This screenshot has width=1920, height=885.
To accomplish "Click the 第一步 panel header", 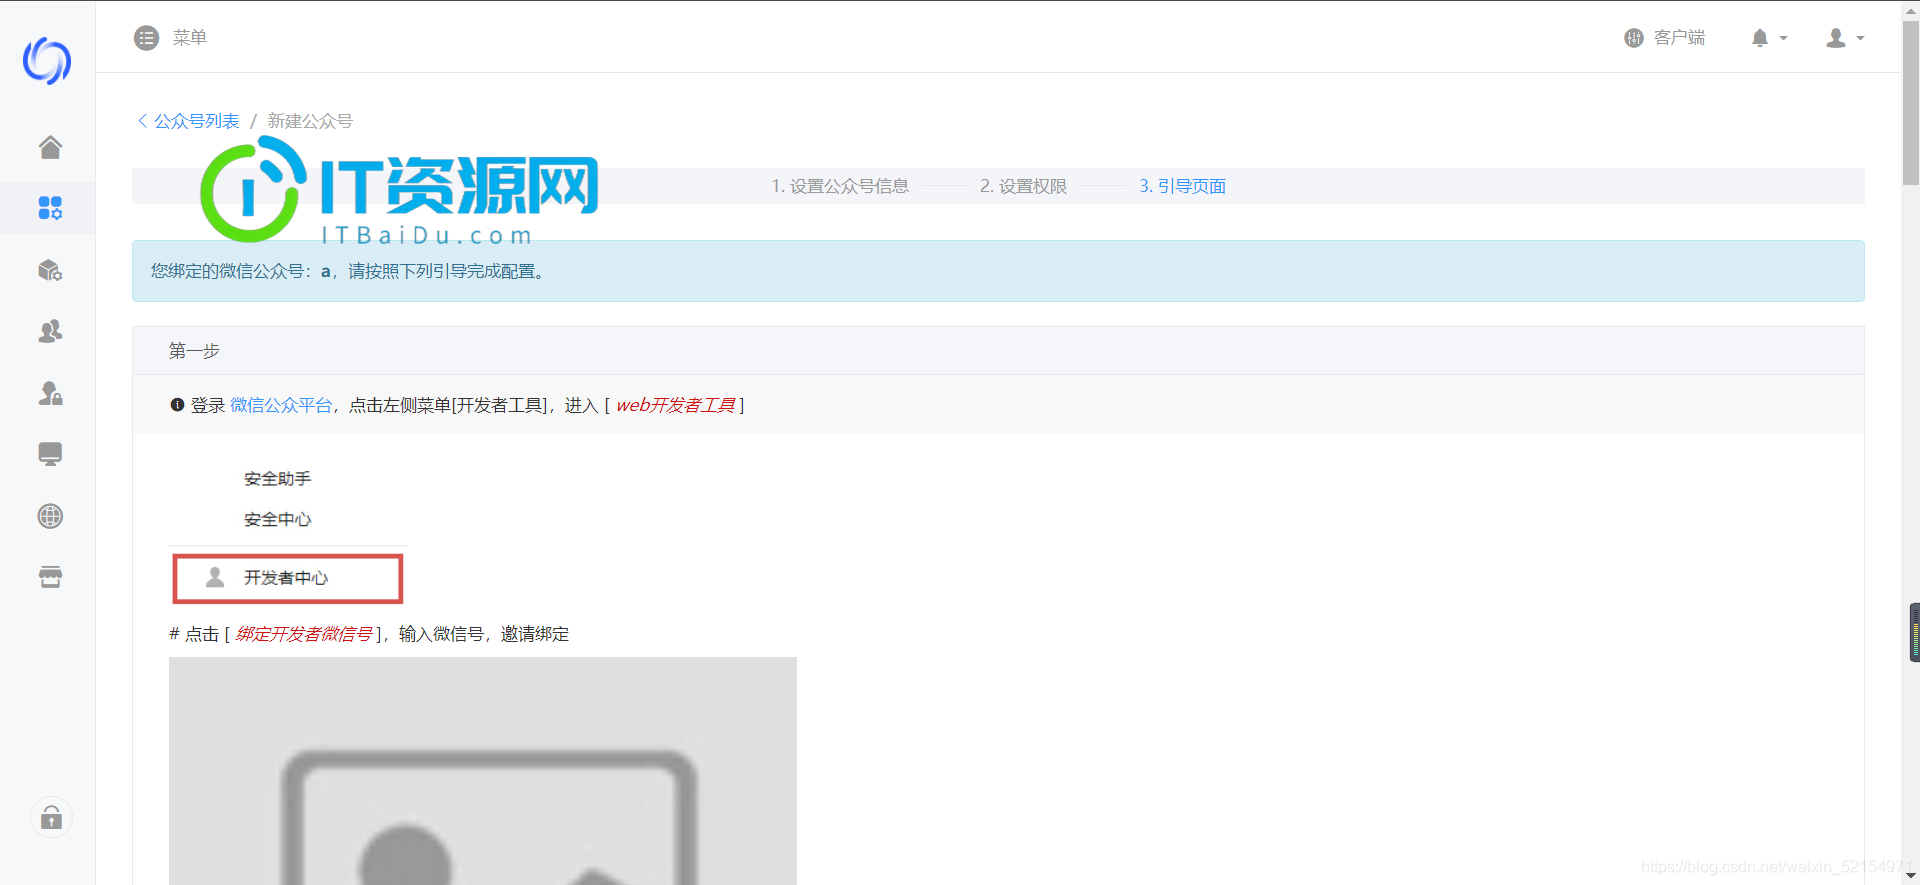I will tap(998, 351).
